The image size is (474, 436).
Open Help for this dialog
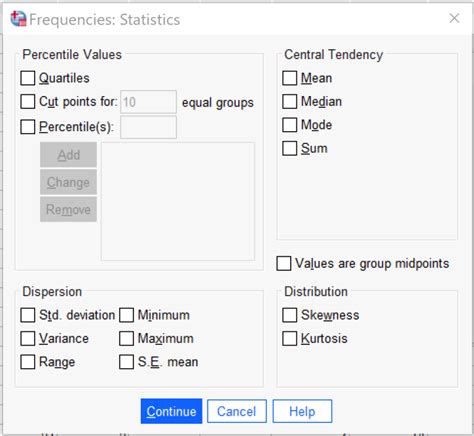[x=302, y=411]
